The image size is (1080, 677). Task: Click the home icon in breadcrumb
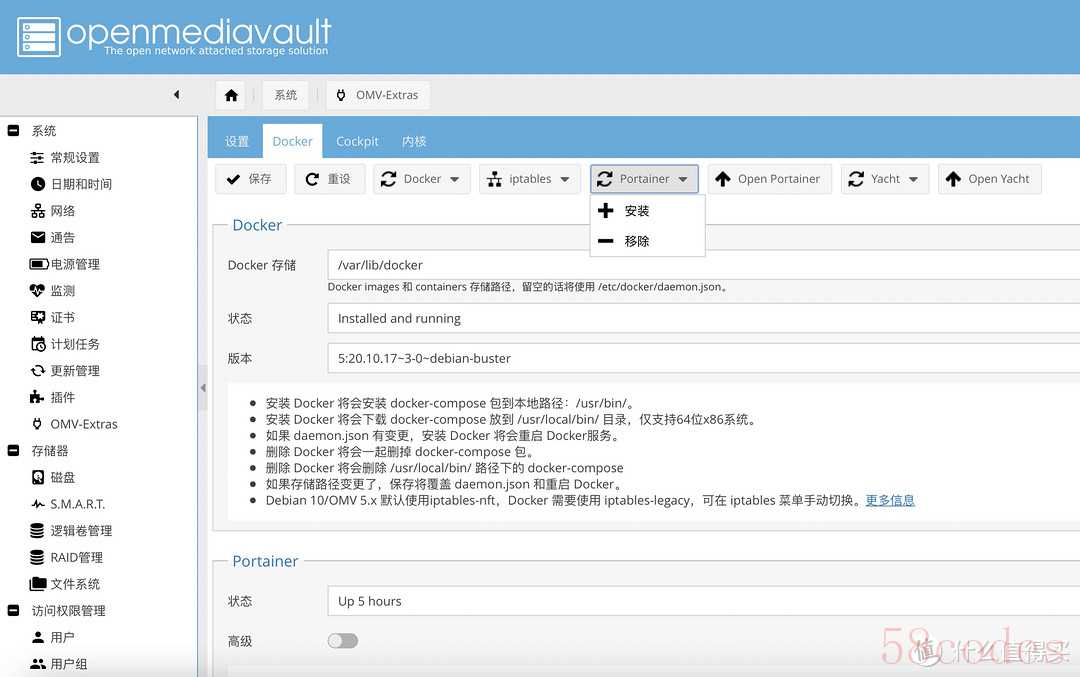[231, 95]
